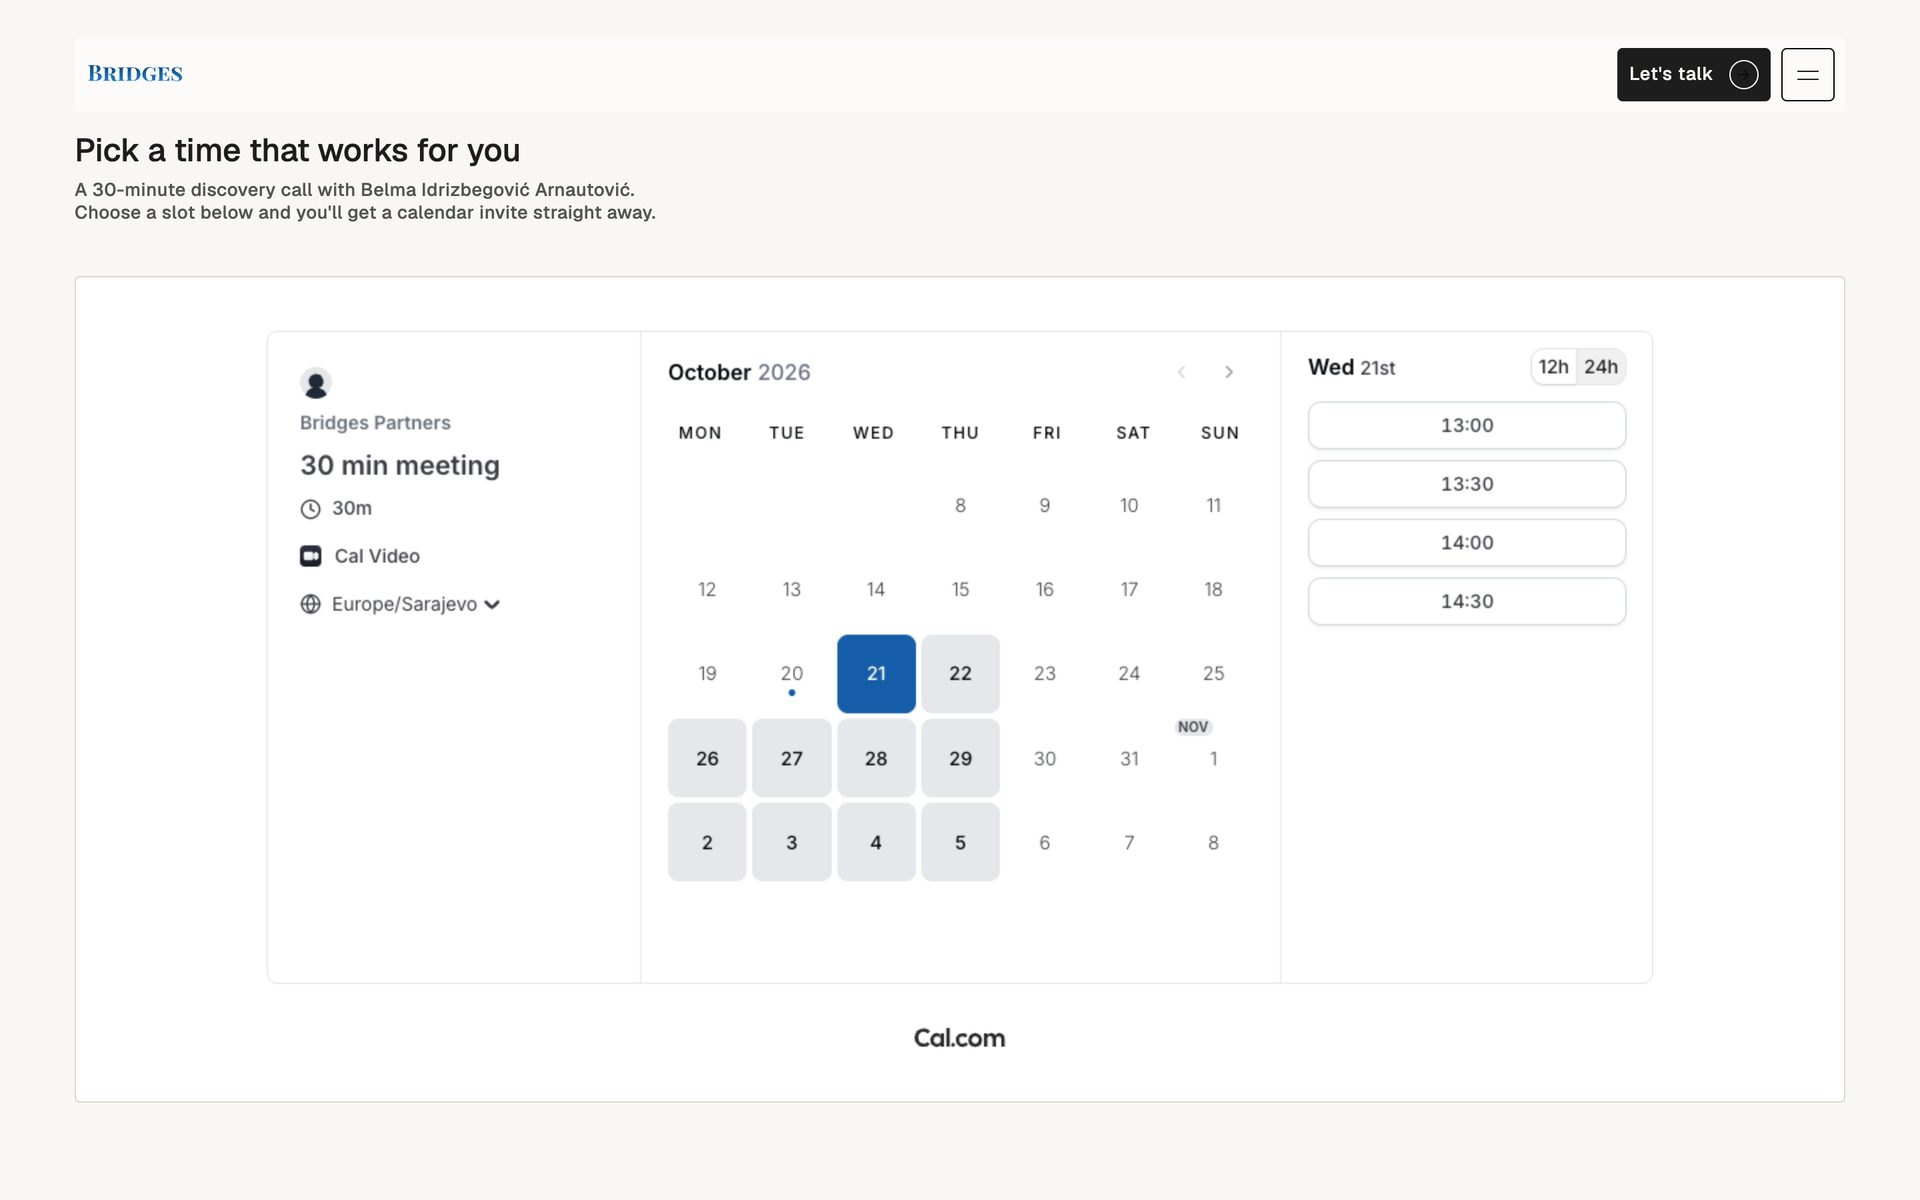Click the October 2026 month label
This screenshot has height=1200, width=1920.
(x=739, y=372)
